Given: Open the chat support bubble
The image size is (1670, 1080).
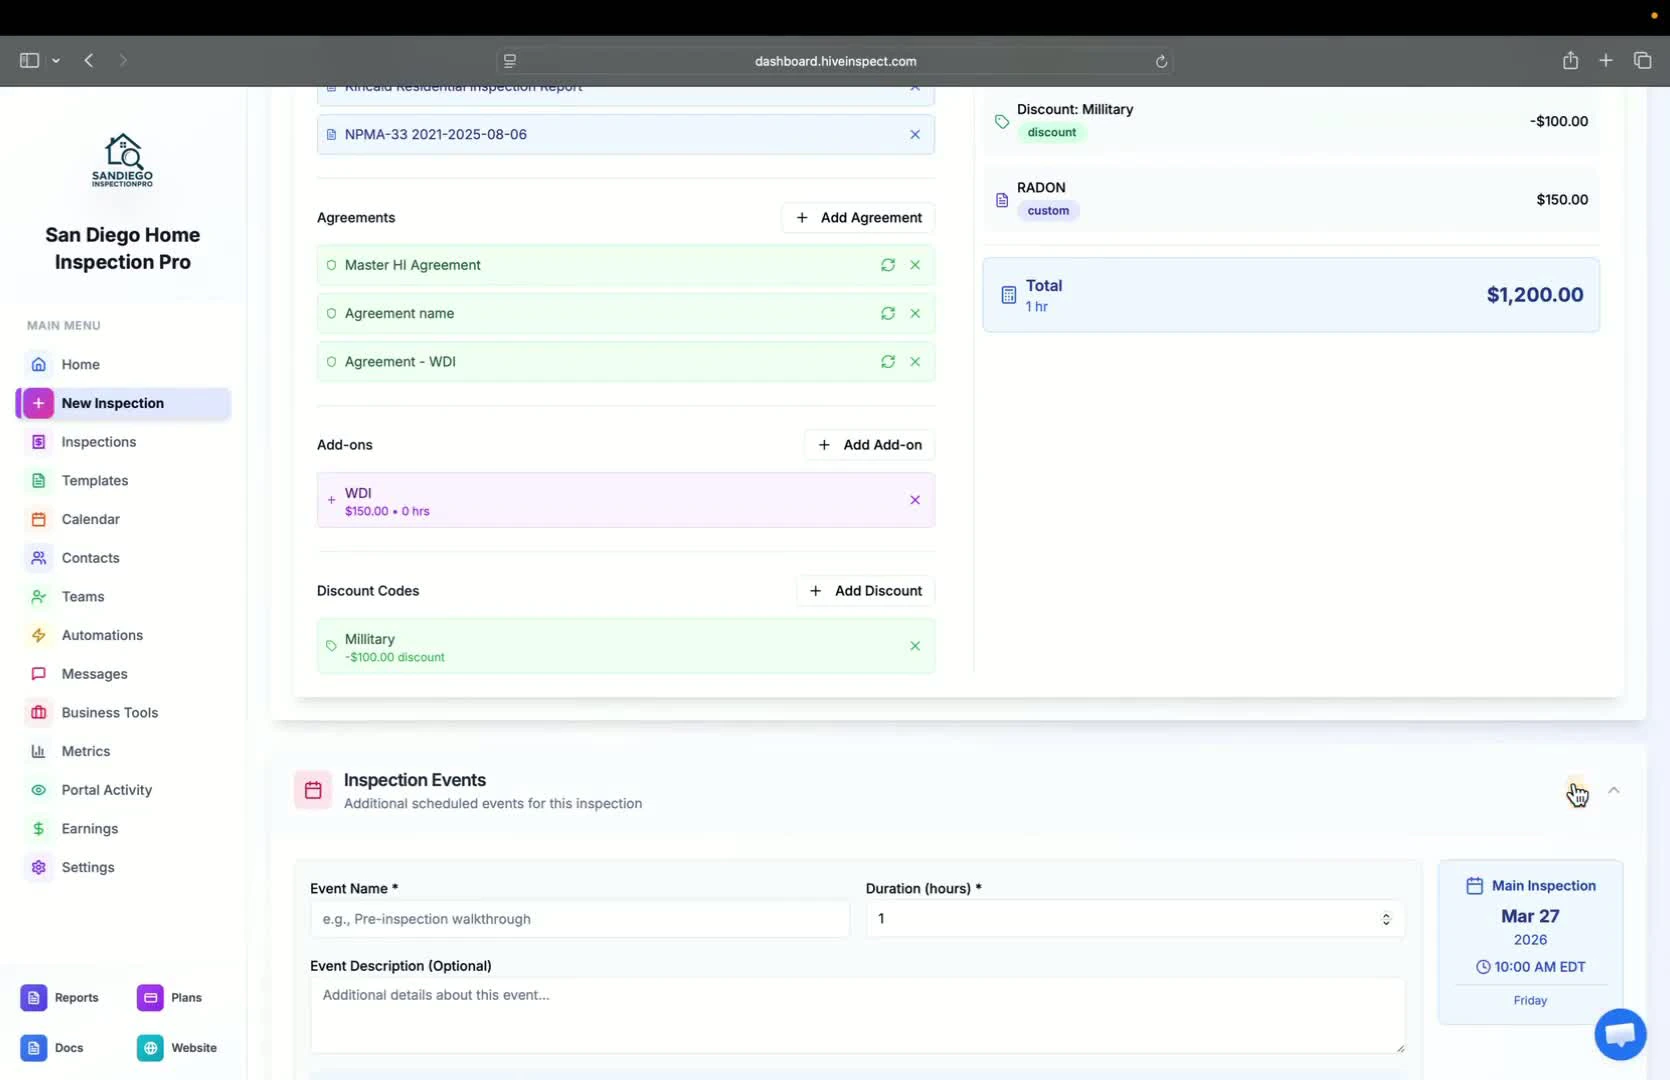Looking at the screenshot, I should 1619,1034.
